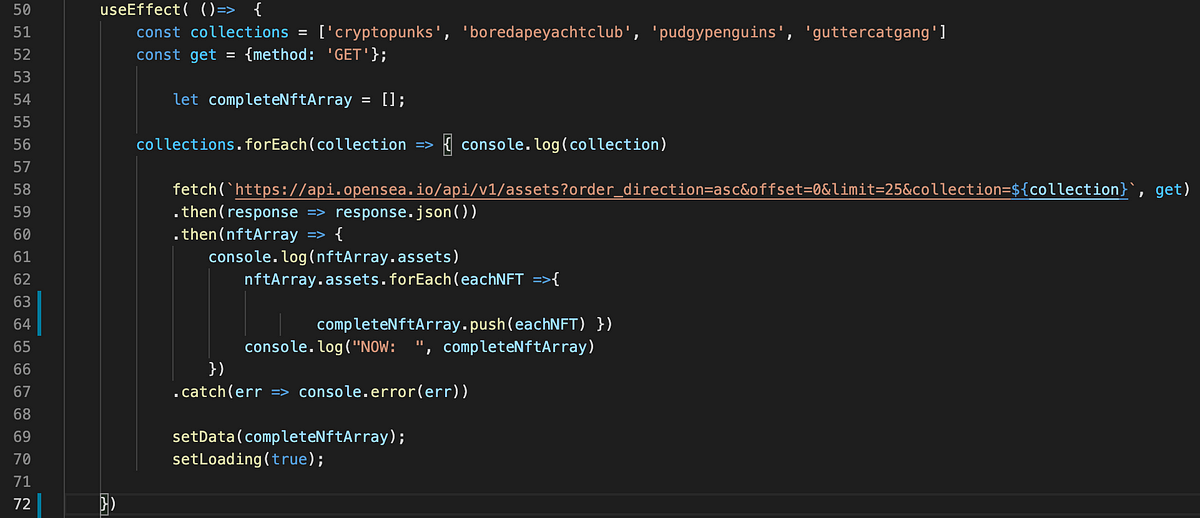The height and width of the screenshot is (518, 1200).
Task: Click line number 72 in the gutter
Action: (x=22, y=504)
